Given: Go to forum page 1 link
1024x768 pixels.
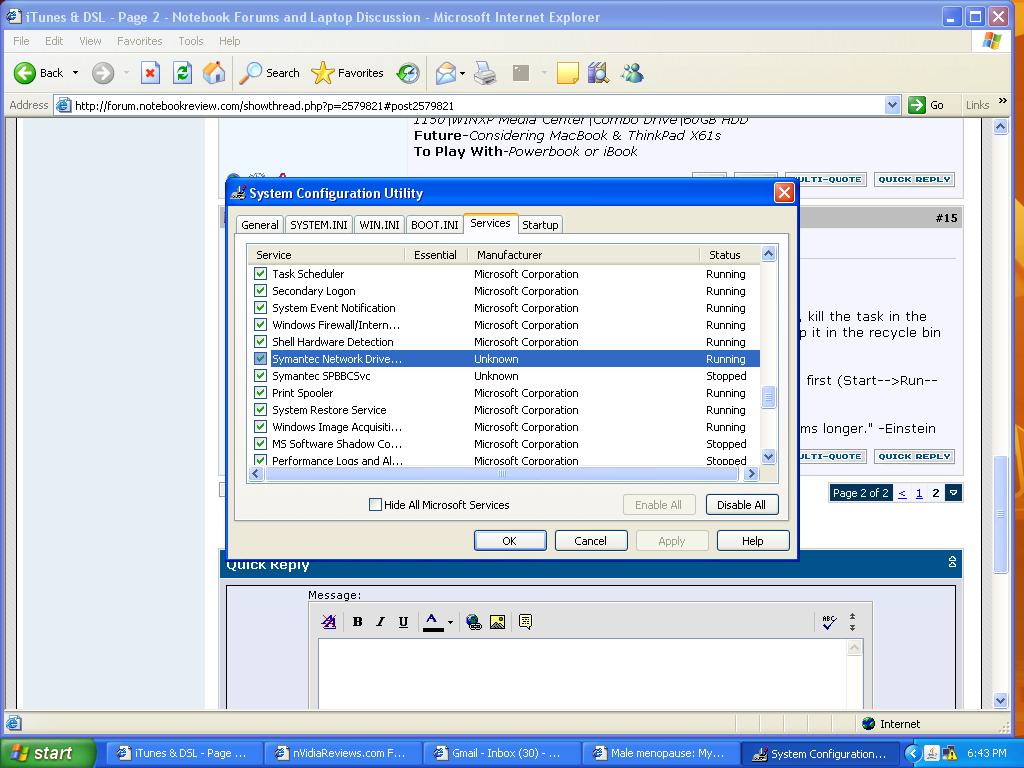Looking at the screenshot, I should [x=919, y=493].
